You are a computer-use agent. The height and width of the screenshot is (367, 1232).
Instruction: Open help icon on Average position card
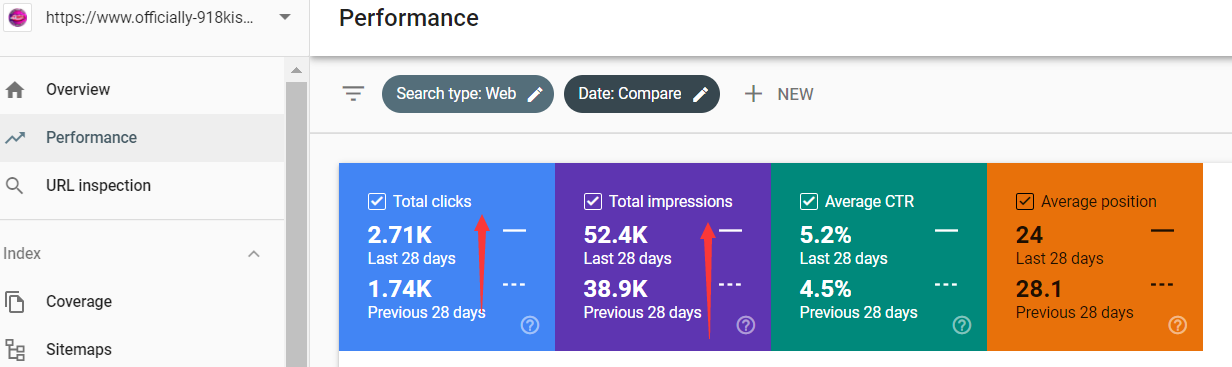tap(1178, 325)
